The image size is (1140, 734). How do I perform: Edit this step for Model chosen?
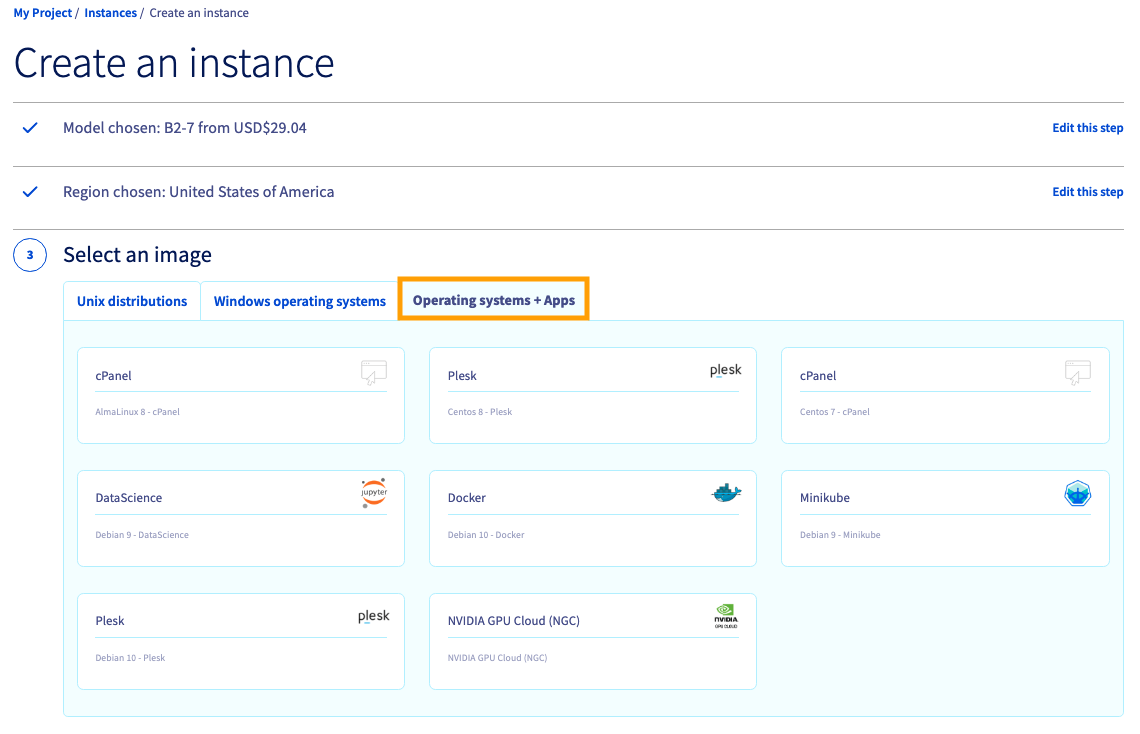tap(1088, 128)
